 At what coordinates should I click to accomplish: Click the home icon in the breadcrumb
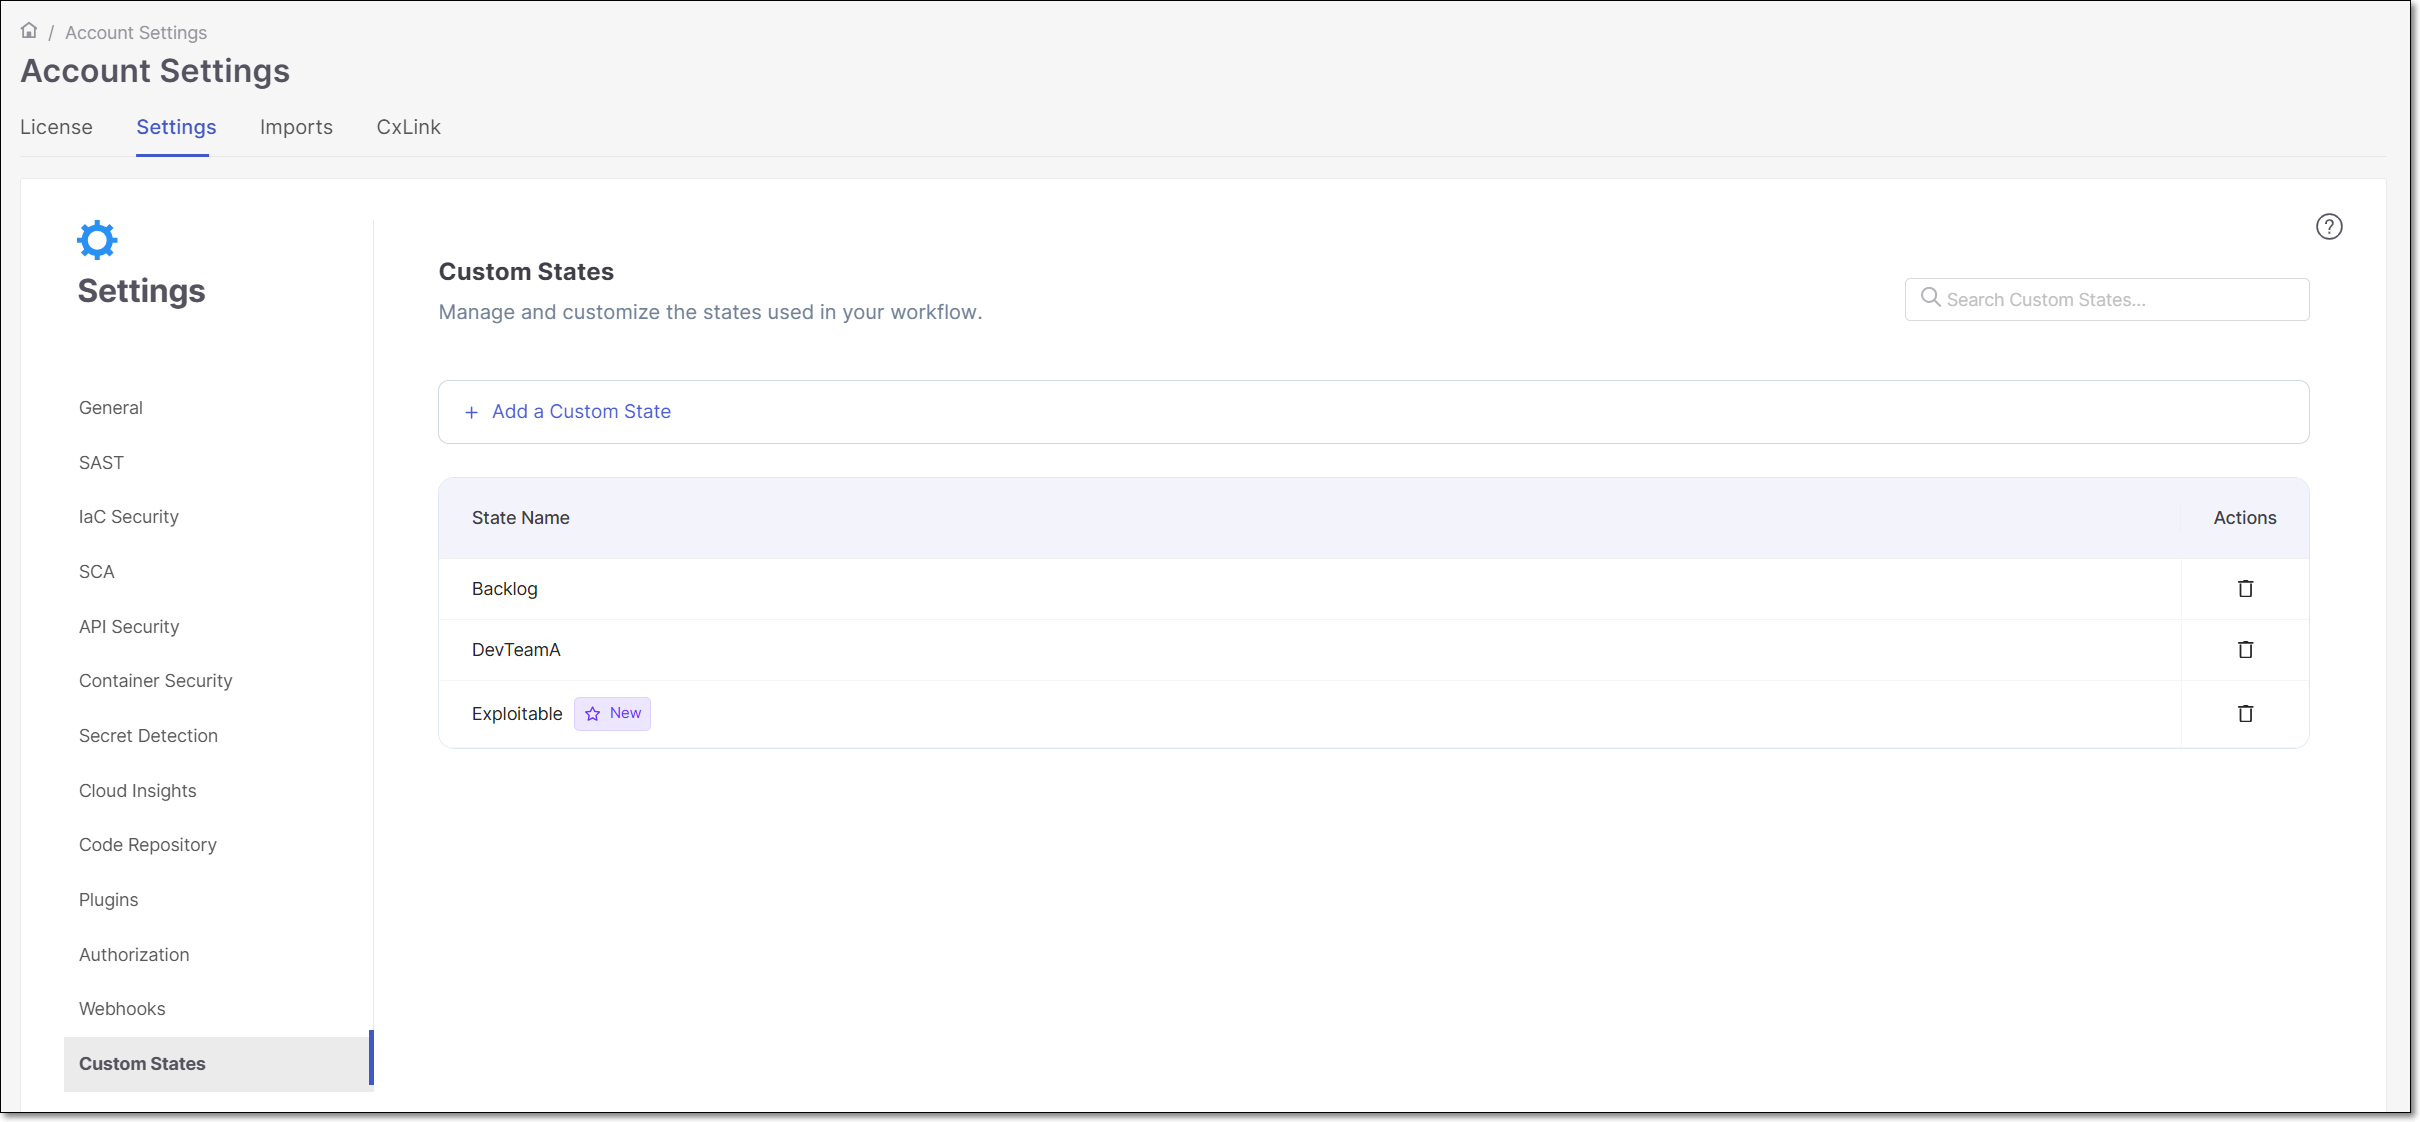coord(28,31)
